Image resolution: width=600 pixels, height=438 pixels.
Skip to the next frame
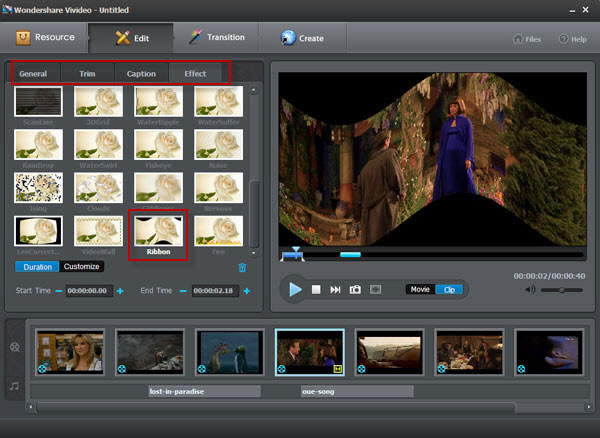pyautogui.click(x=335, y=290)
